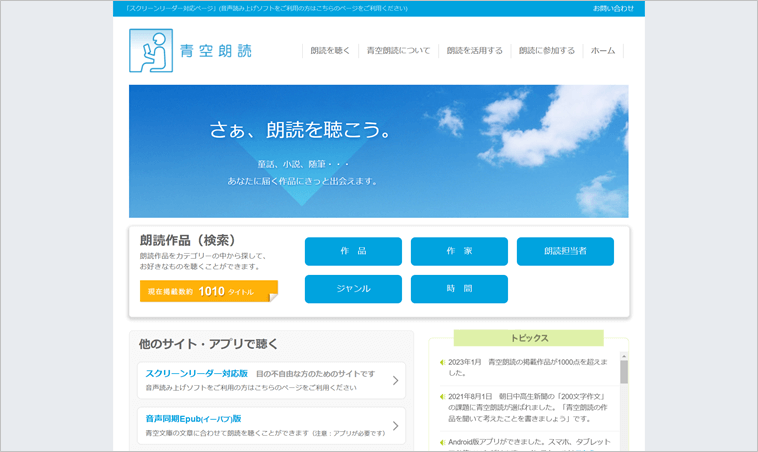758x452 pixels.
Task: Open the 青空朗読について menu item
Action: 398,50
